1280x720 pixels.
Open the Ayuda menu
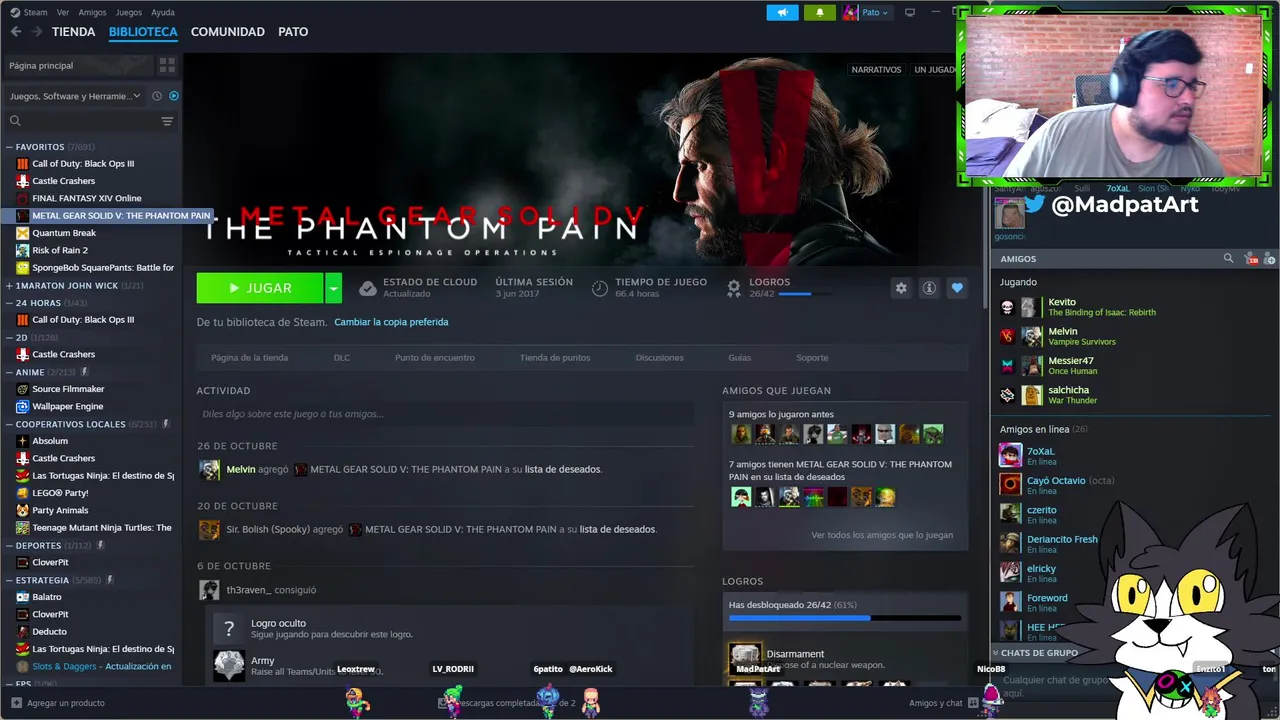(162, 12)
